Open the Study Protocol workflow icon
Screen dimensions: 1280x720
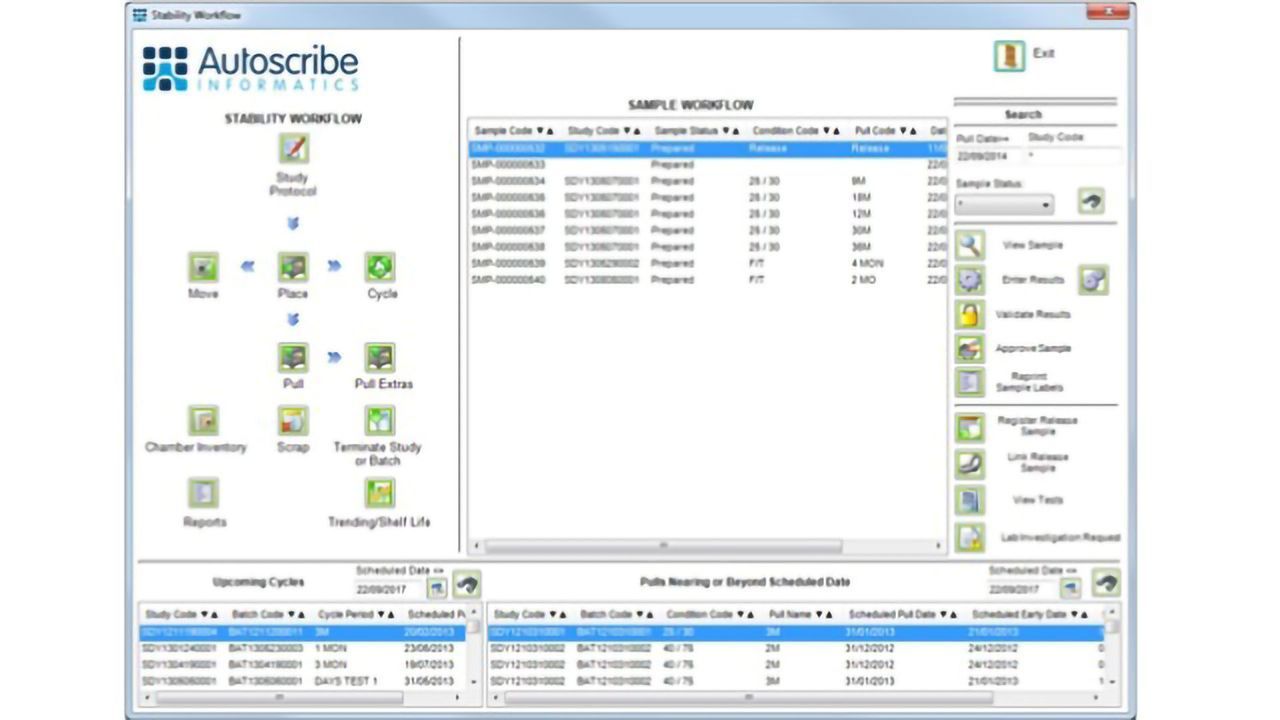click(293, 149)
